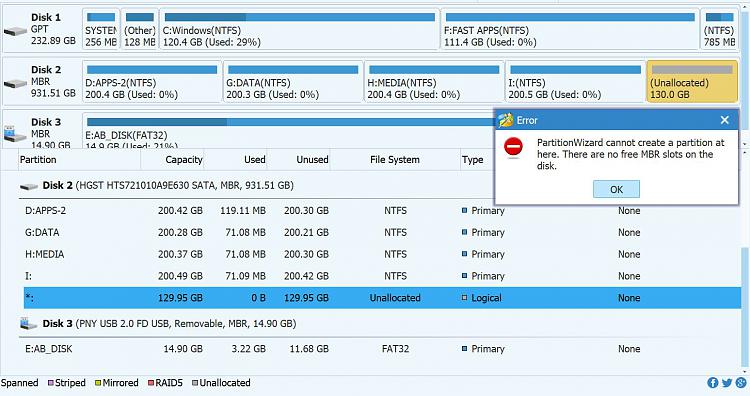Click Logical type marker on unallocated row

(464, 298)
